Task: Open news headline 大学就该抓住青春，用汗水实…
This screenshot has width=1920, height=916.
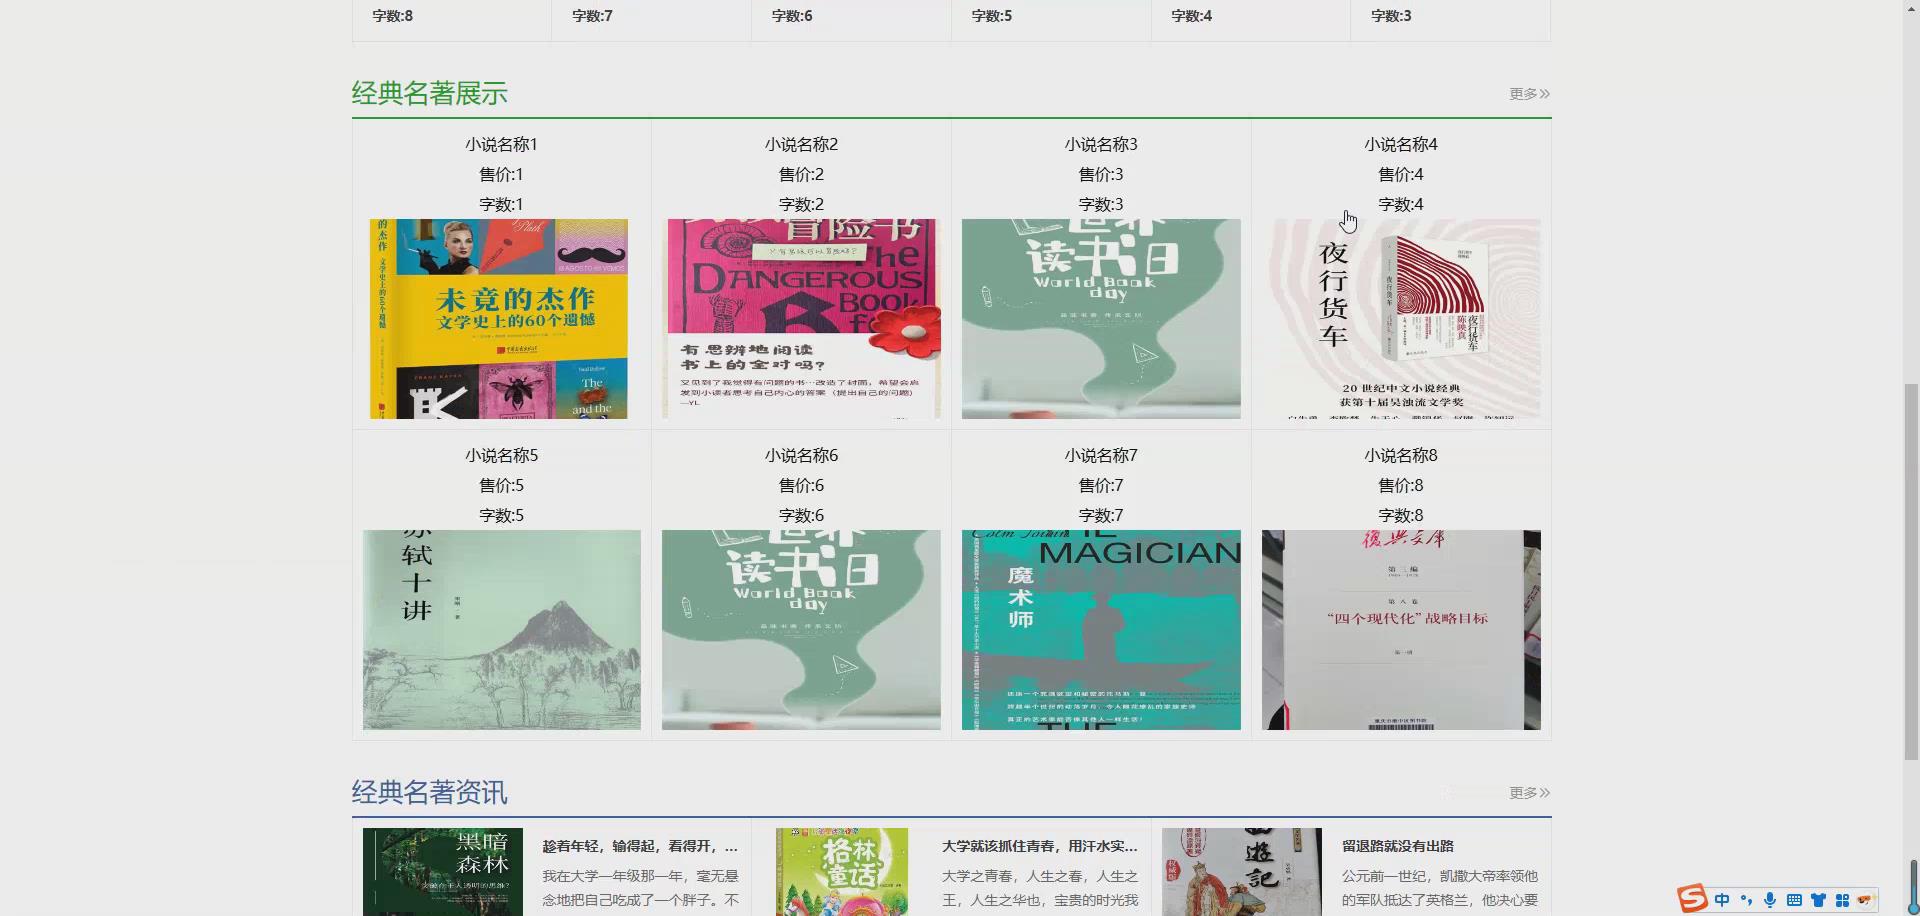Action: point(1040,846)
